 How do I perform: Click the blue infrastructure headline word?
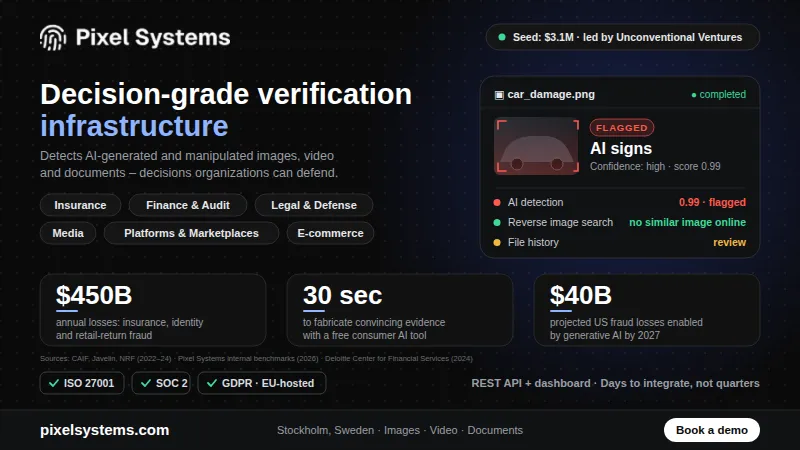tap(134, 126)
